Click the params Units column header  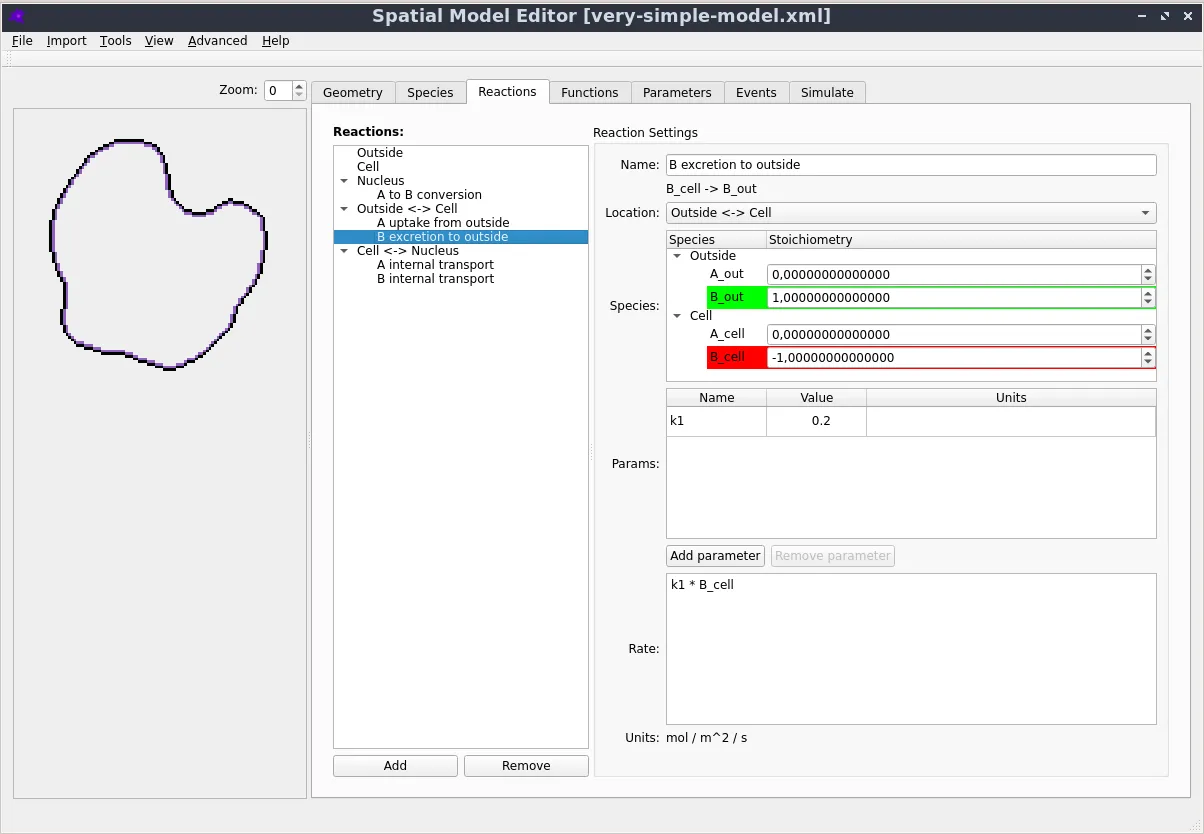coord(1011,398)
